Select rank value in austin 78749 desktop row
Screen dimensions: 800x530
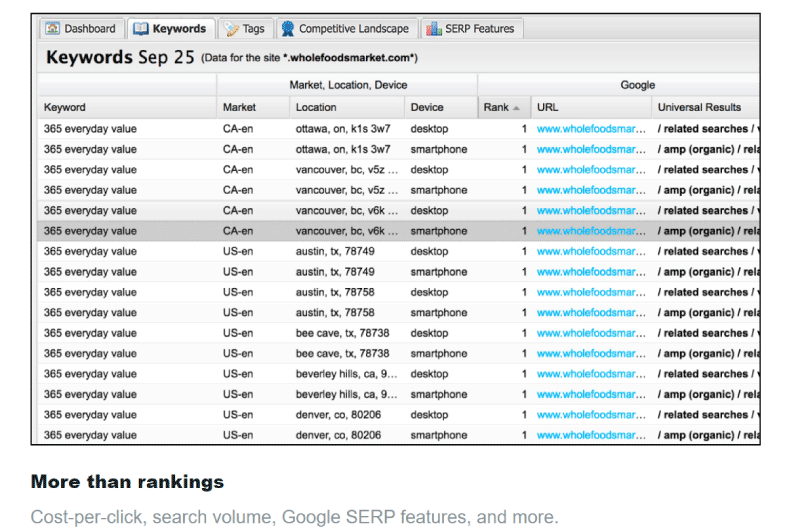click(524, 251)
